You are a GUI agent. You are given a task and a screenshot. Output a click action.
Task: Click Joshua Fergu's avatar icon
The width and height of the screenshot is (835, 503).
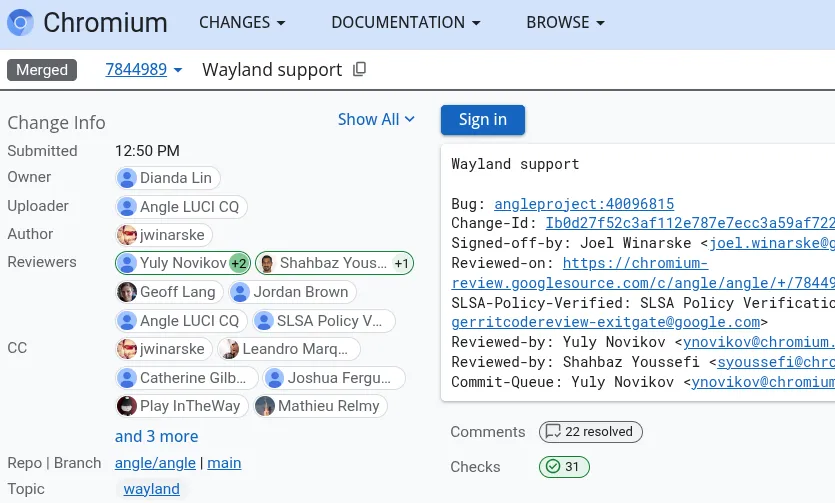click(x=275, y=378)
